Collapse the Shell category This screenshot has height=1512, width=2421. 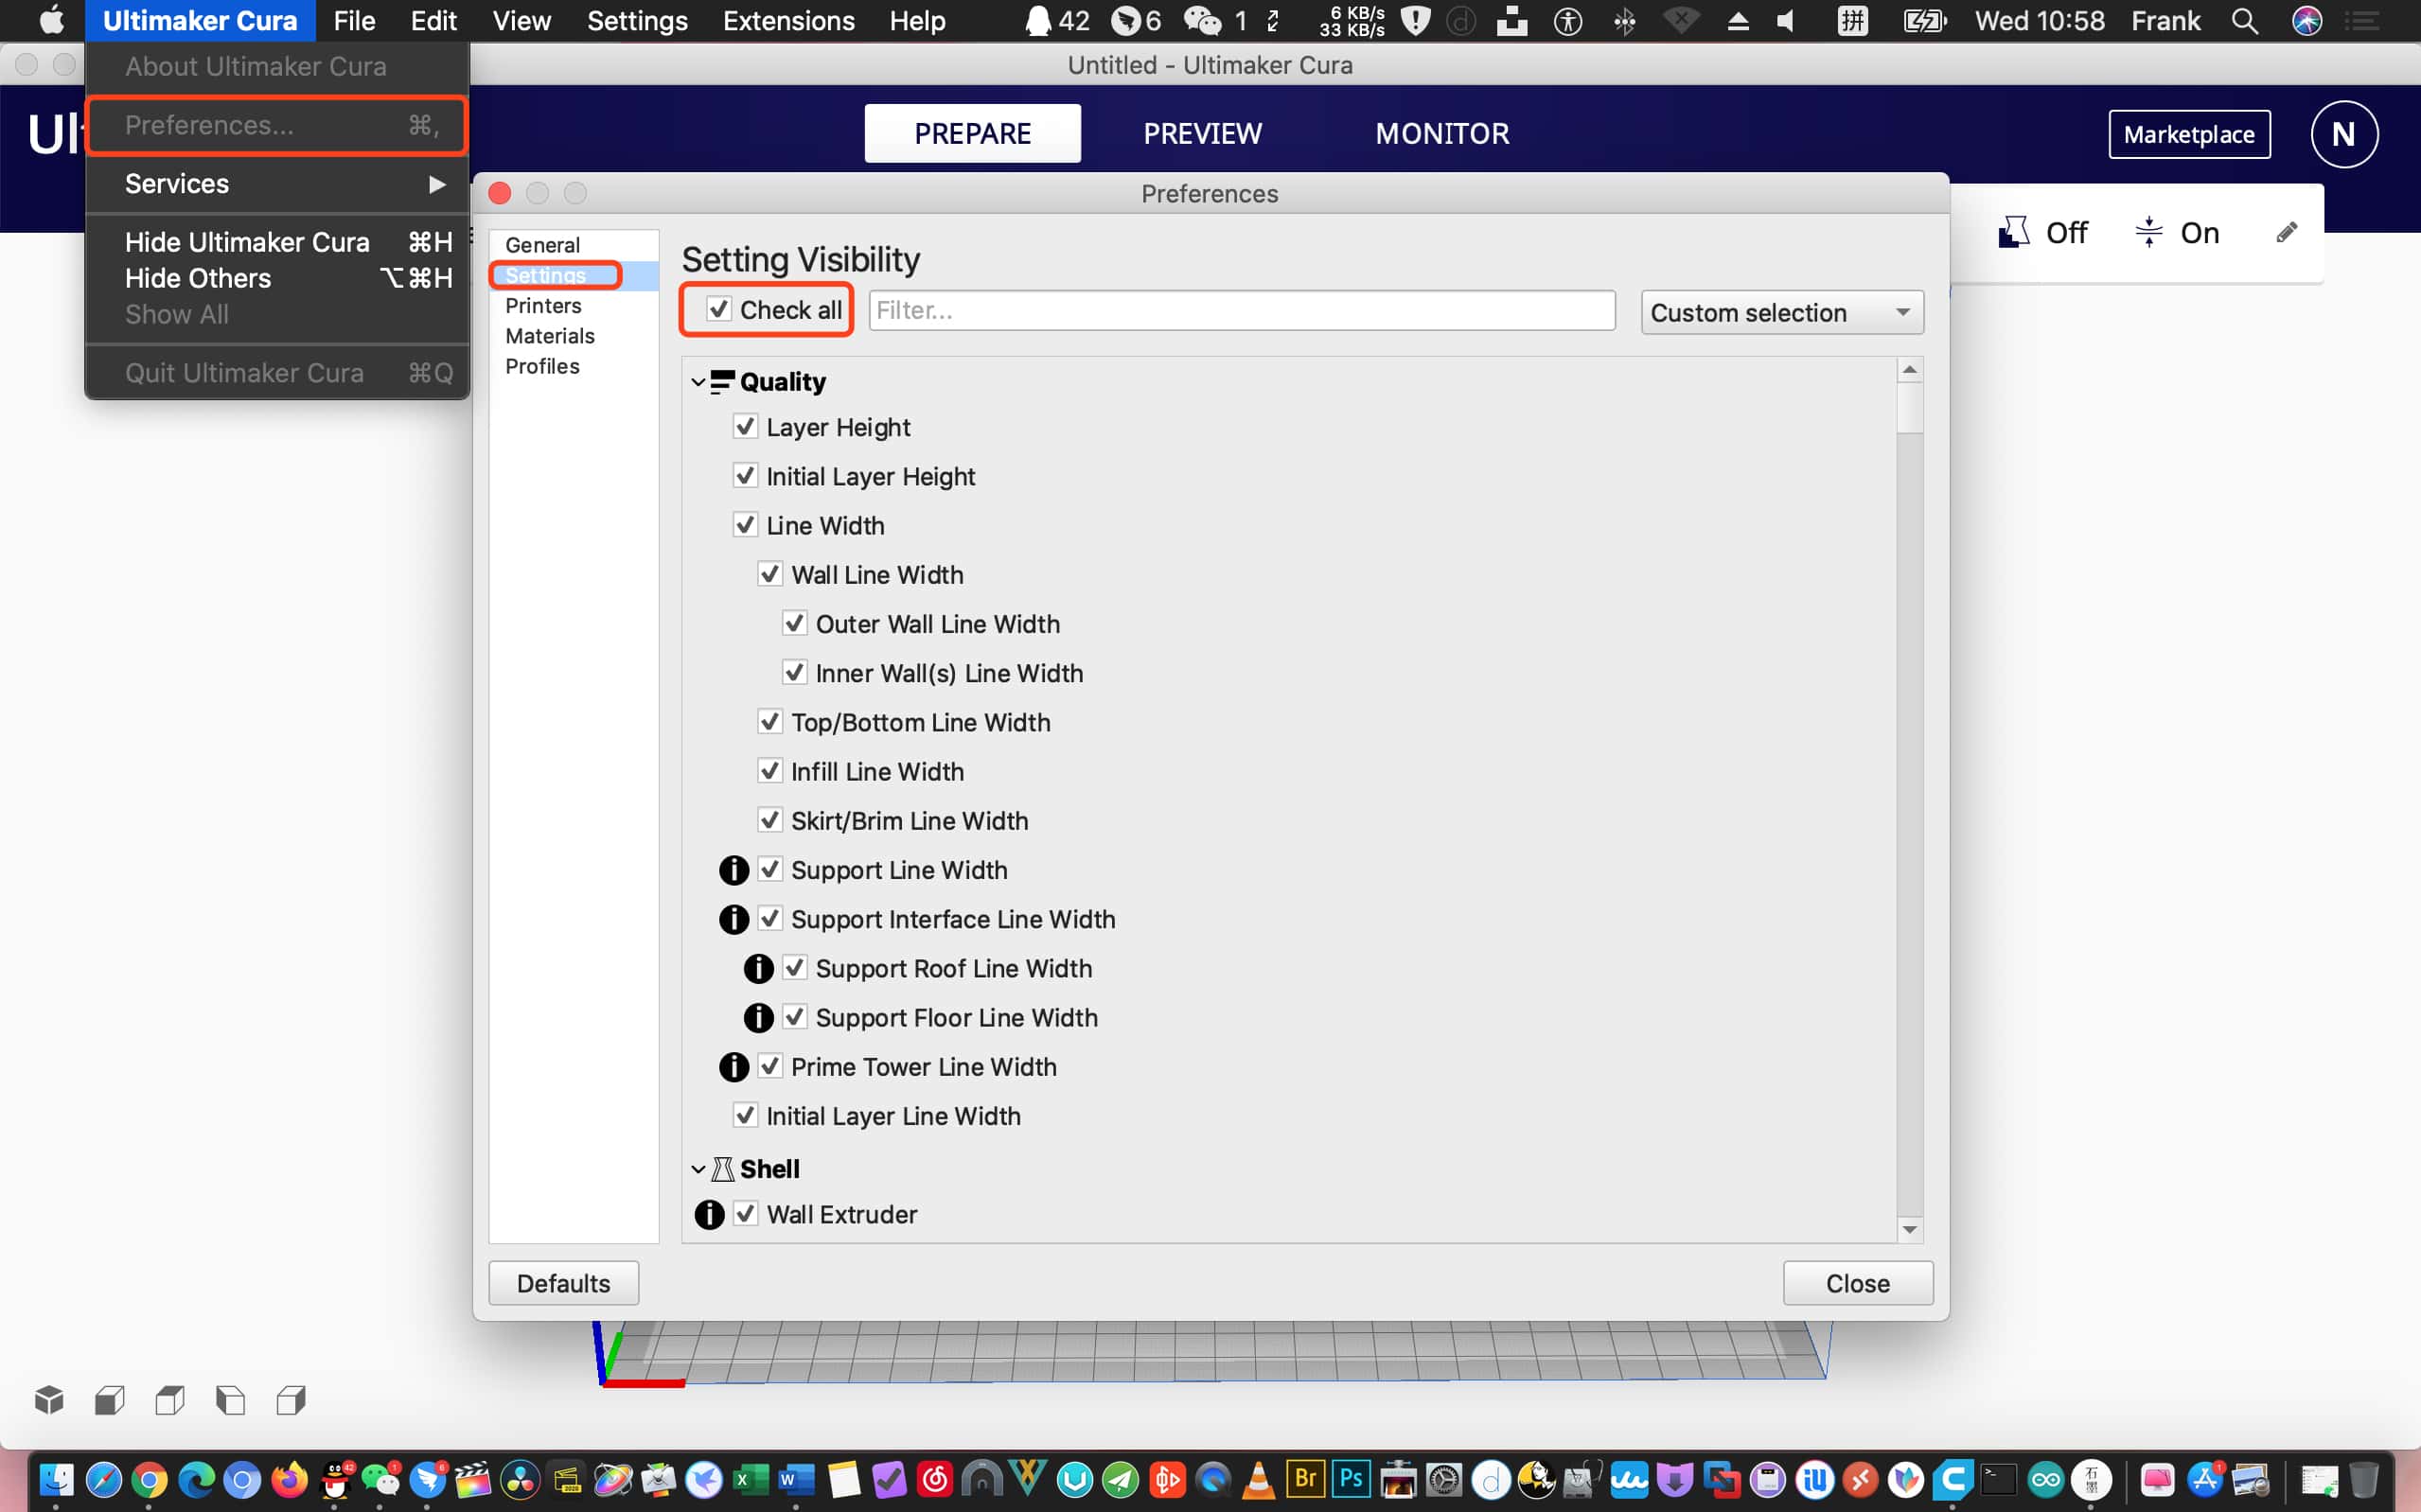click(698, 1169)
